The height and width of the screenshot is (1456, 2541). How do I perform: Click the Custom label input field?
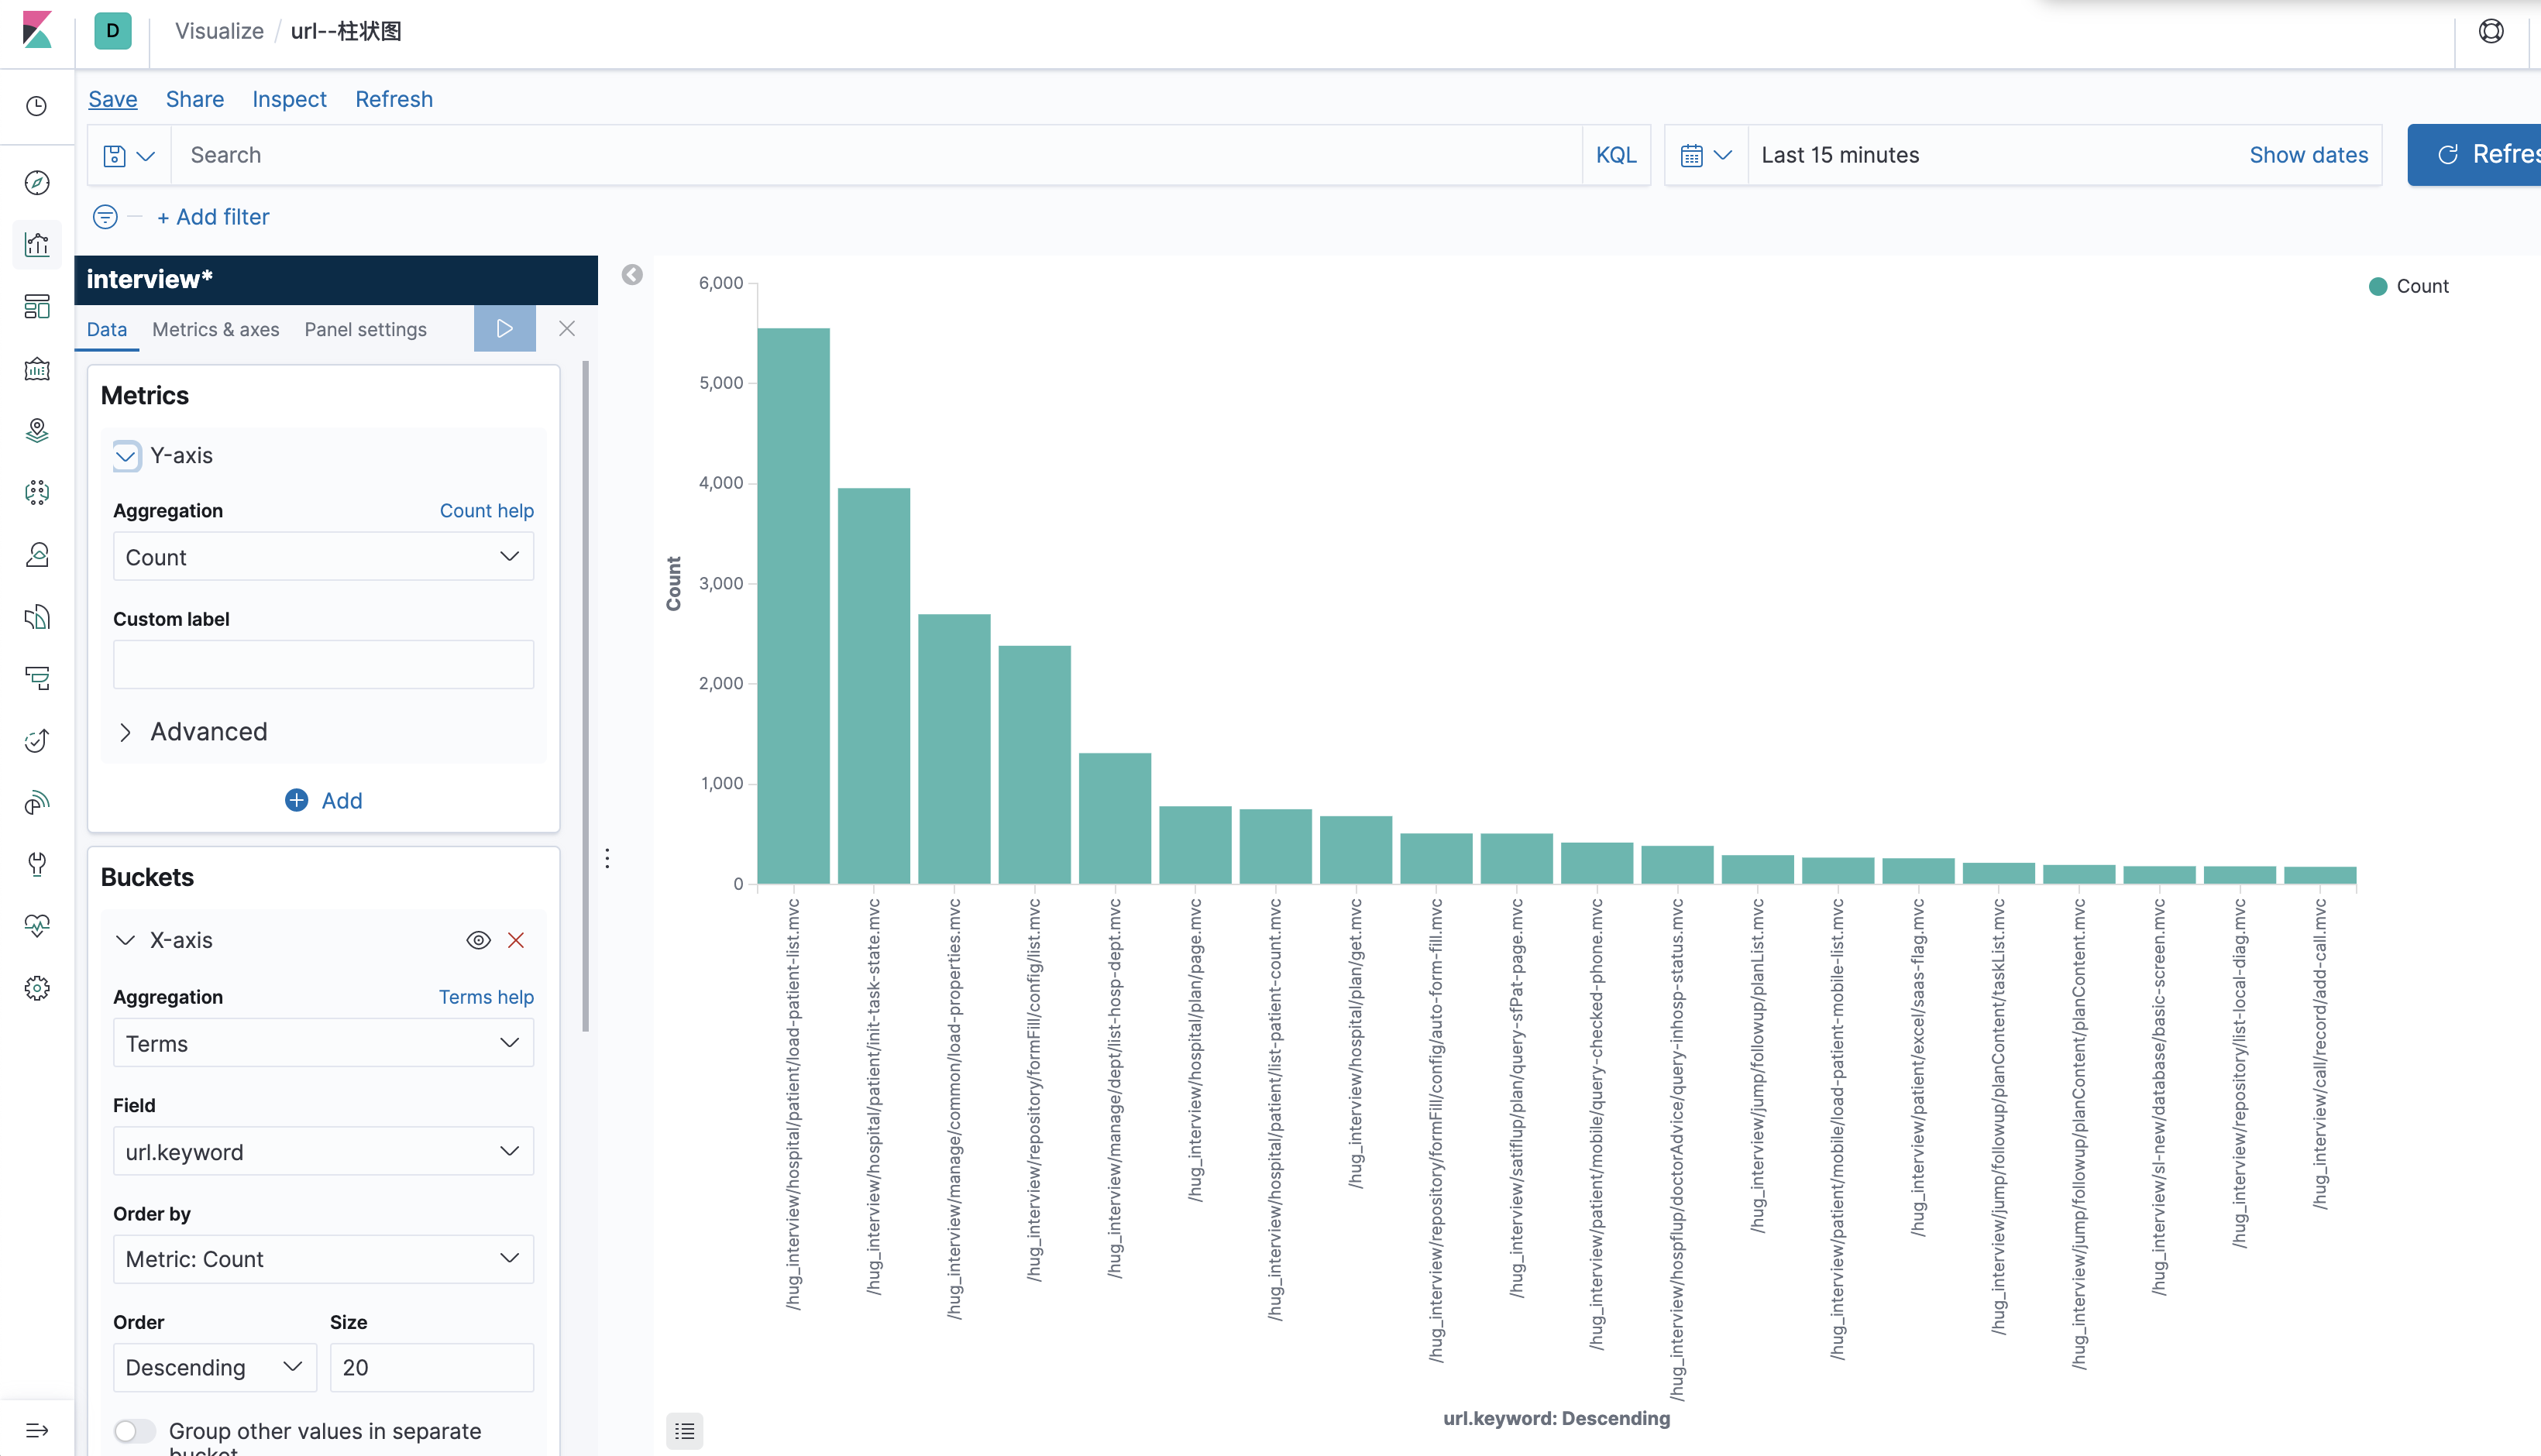pos(323,665)
